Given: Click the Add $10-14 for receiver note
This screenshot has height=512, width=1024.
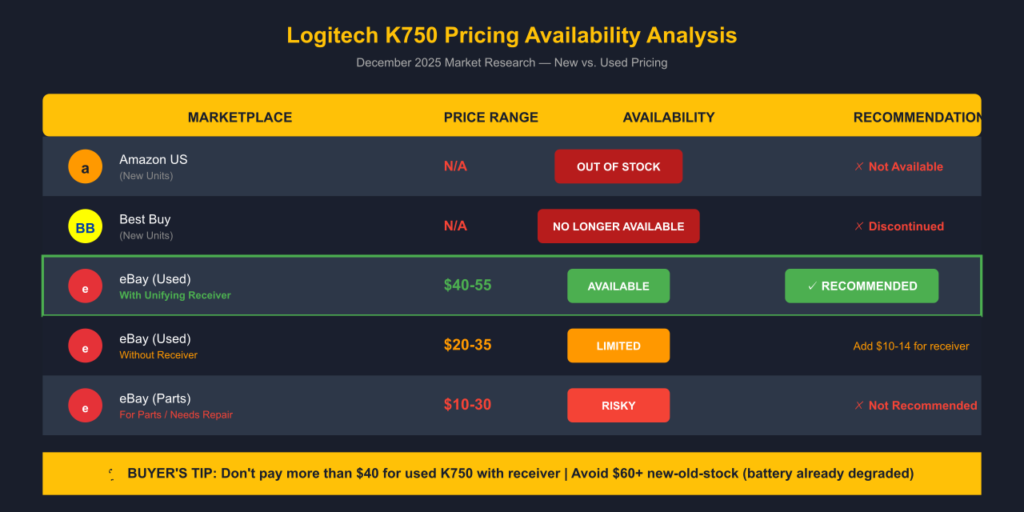Looking at the screenshot, I should pyautogui.click(x=910, y=346).
